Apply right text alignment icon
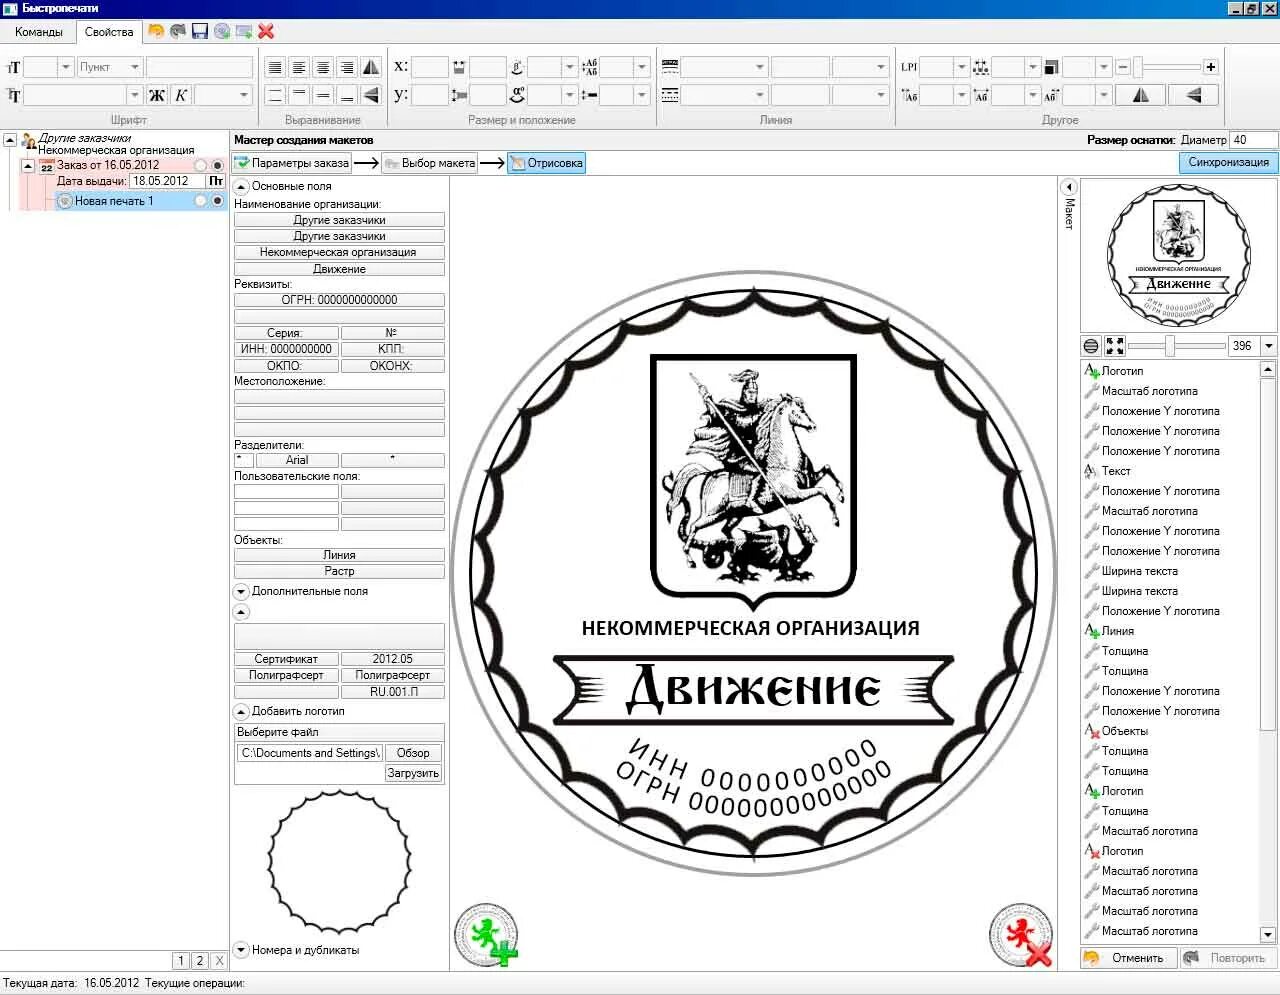1280x995 pixels. [347, 67]
